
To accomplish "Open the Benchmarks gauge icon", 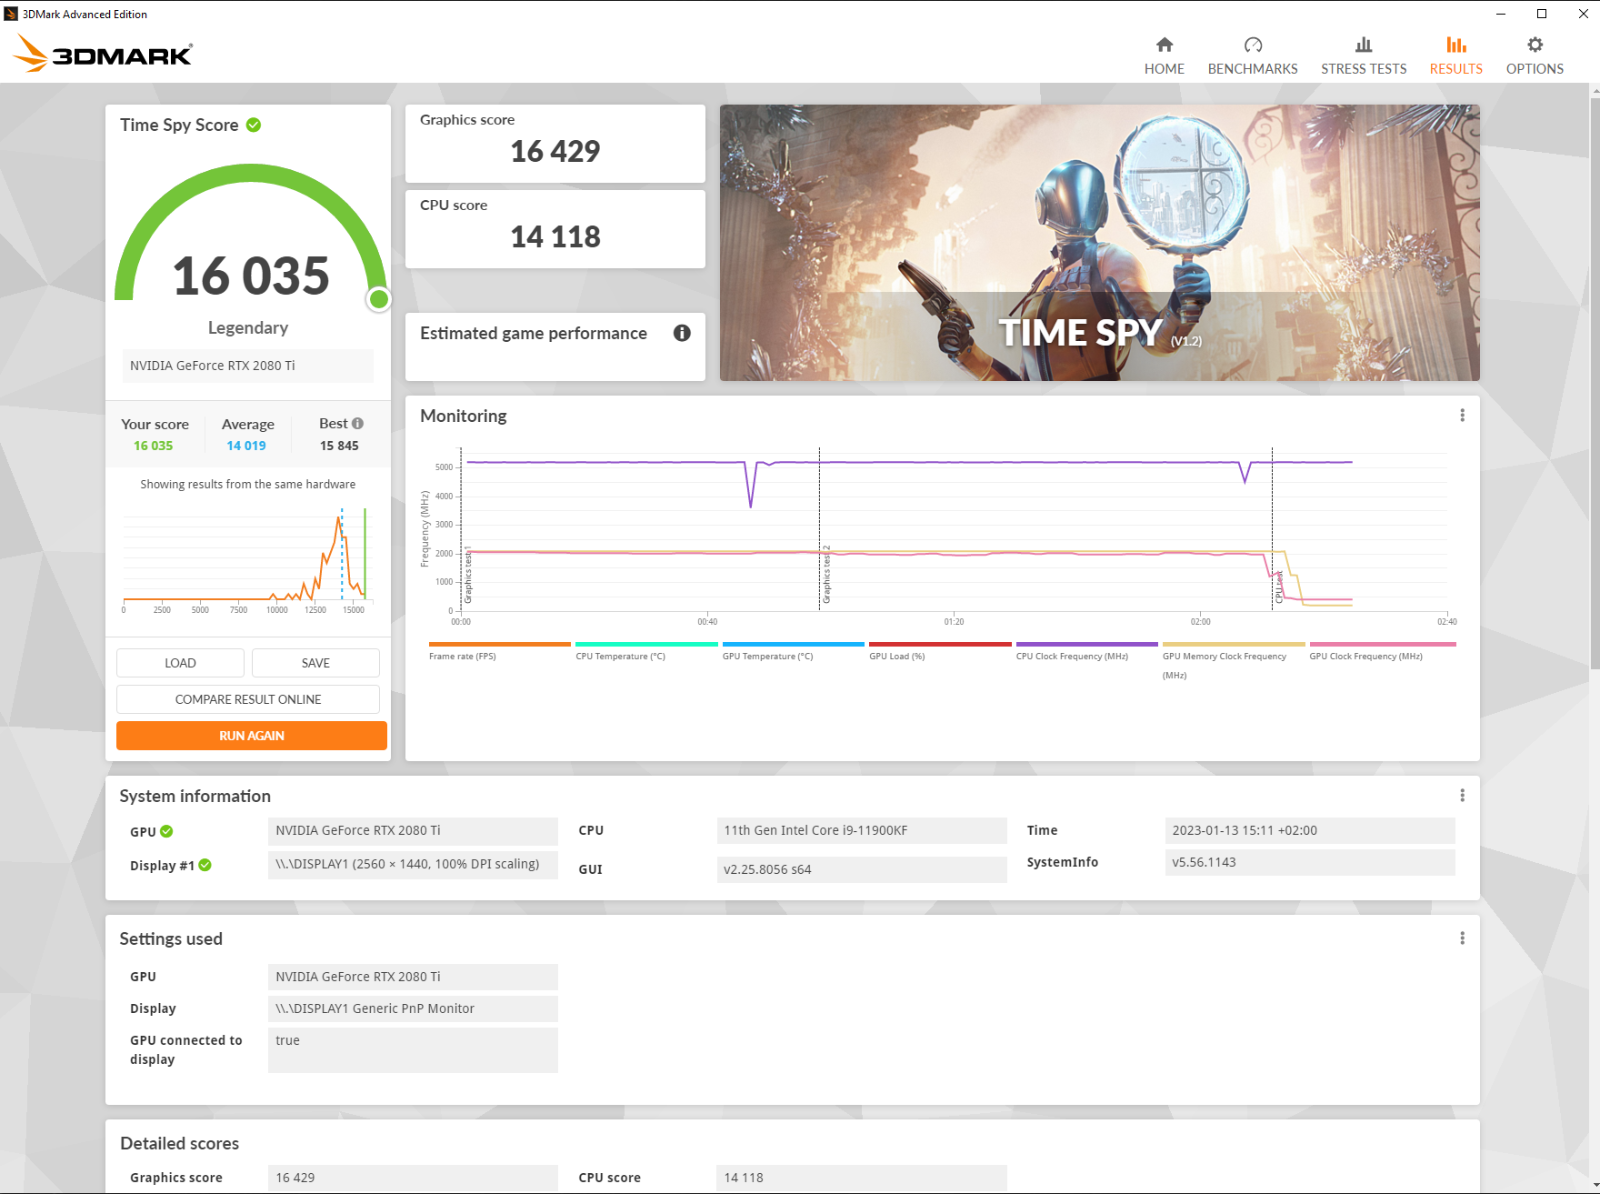I will point(1253,45).
